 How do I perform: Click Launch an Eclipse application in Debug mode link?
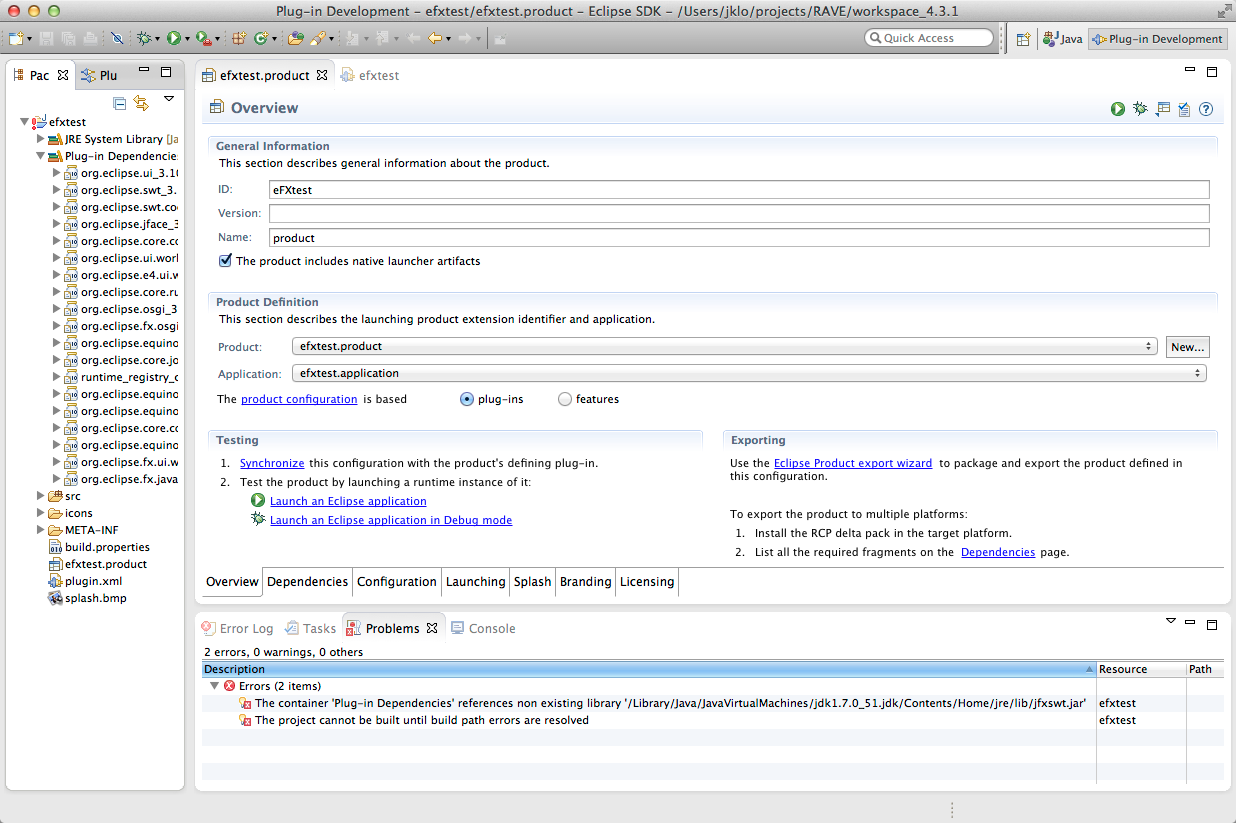pyautogui.click(x=391, y=520)
